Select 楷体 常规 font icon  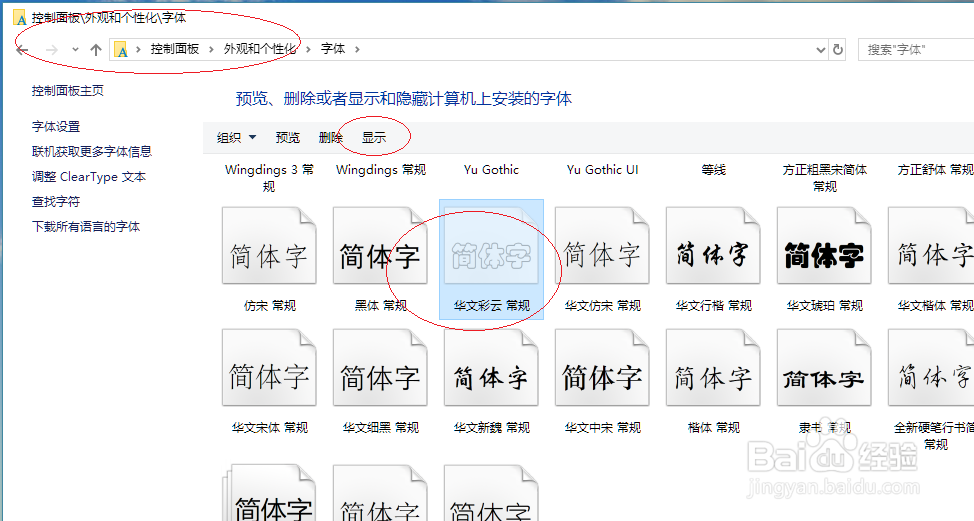pos(713,368)
